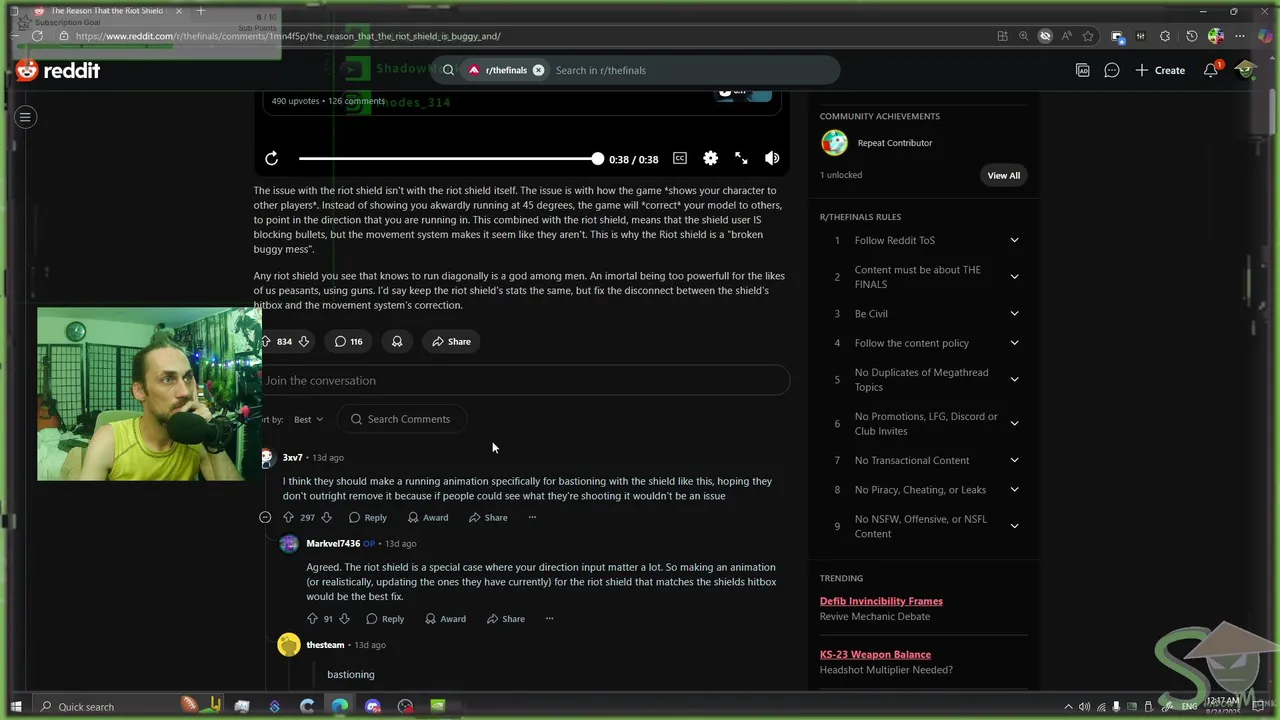Give an award to the post
1280x720 pixels.
[x=397, y=342]
